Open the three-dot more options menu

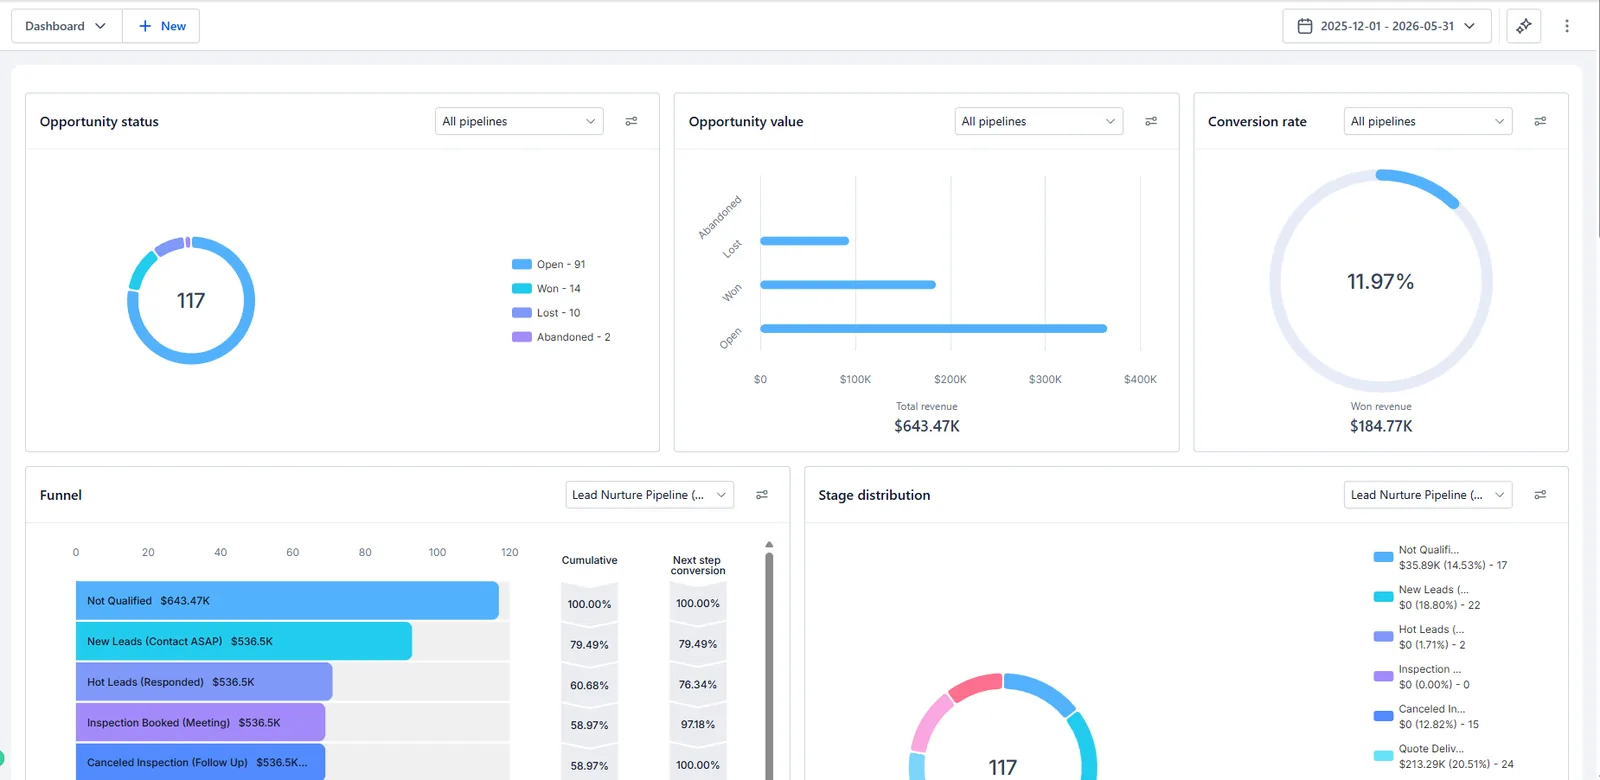[1567, 26]
